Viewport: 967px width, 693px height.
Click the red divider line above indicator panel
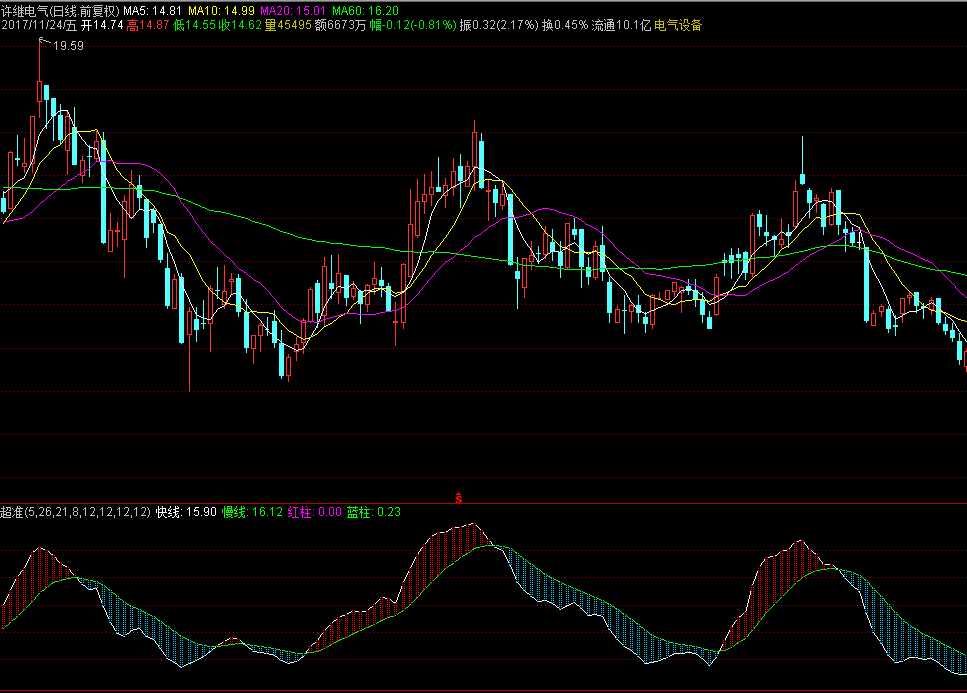point(483,503)
